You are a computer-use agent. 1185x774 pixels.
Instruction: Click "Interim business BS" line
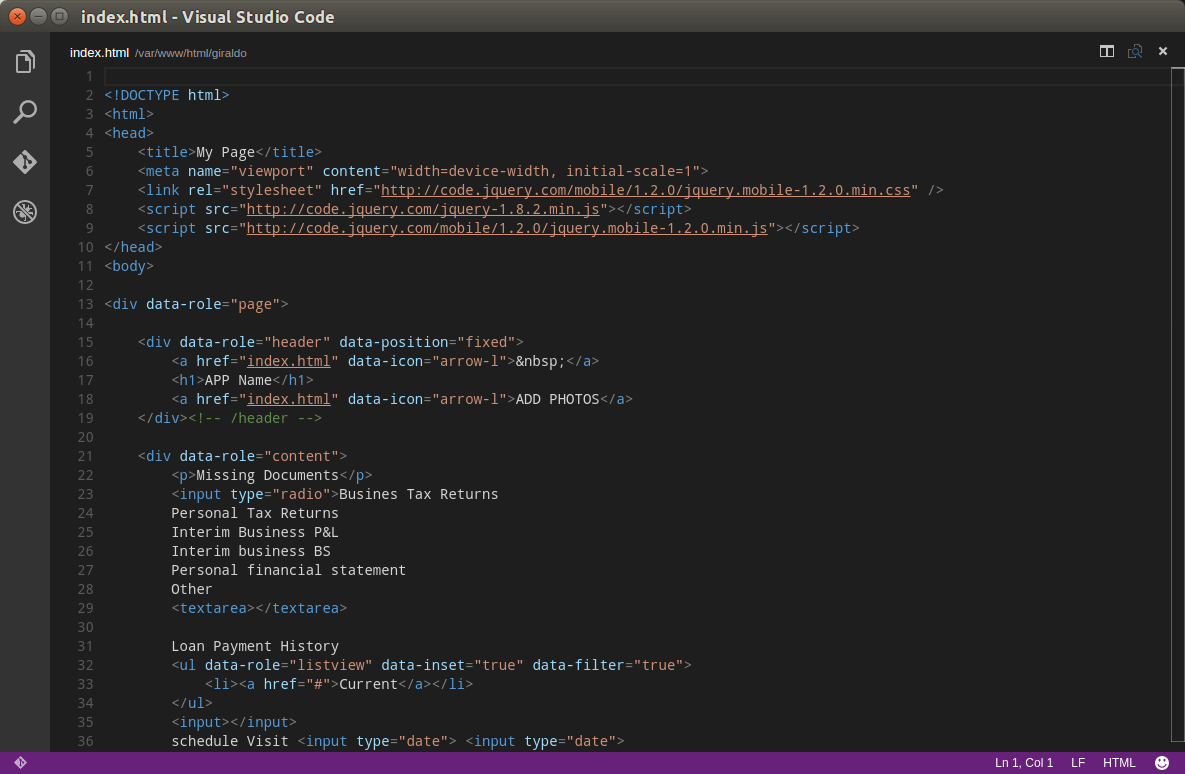tap(251, 551)
